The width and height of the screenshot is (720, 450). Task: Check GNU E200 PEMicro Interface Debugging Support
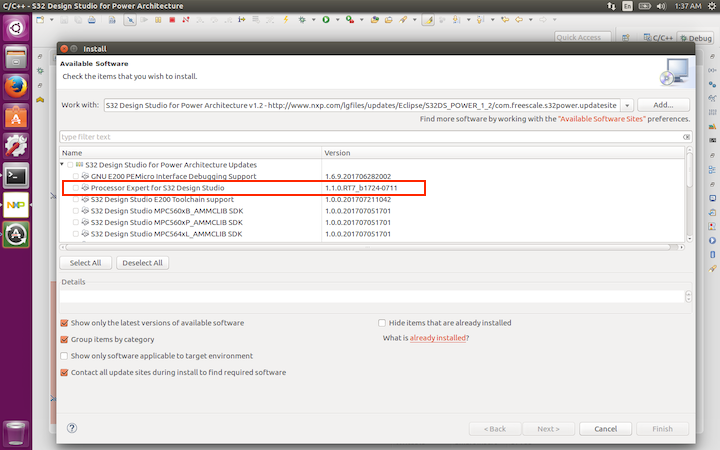pyautogui.click(x=76, y=176)
